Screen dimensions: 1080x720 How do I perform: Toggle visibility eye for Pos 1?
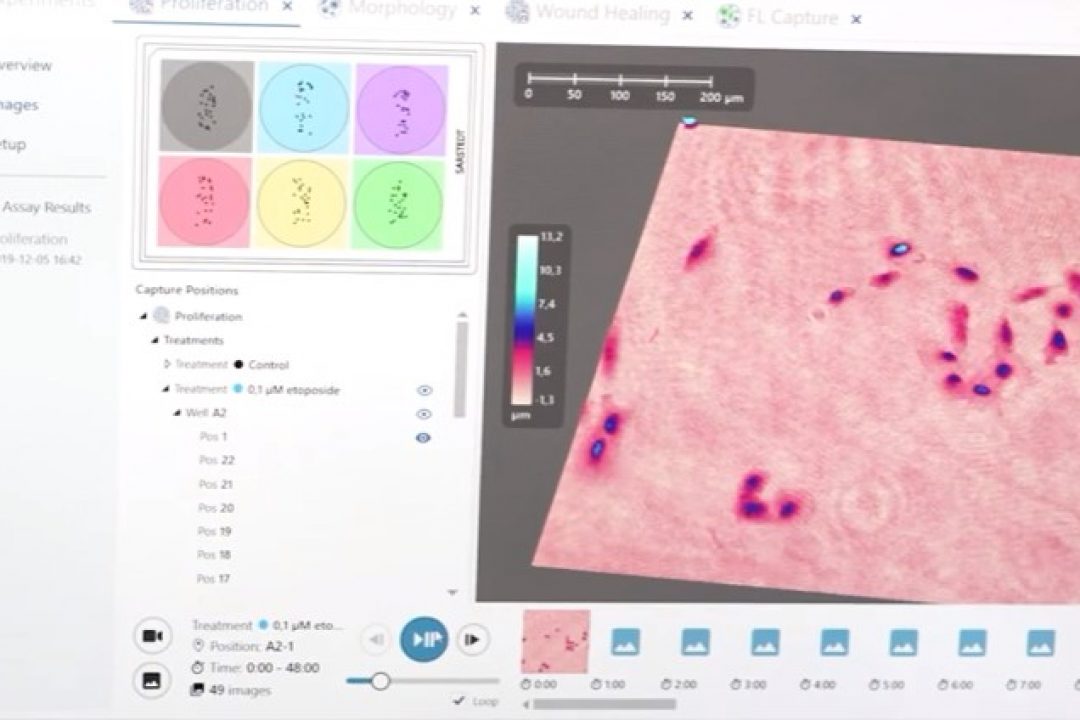pyautogui.click(x=423, y=437)
